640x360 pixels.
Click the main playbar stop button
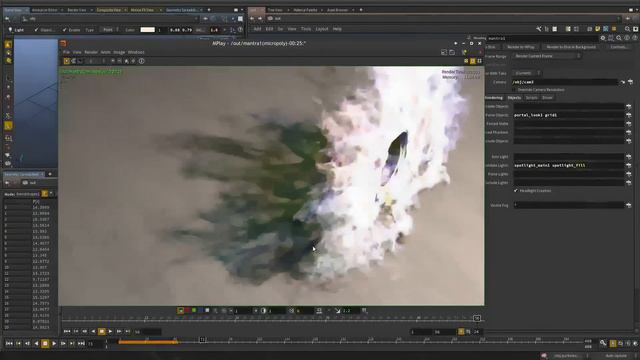(45, 344)
